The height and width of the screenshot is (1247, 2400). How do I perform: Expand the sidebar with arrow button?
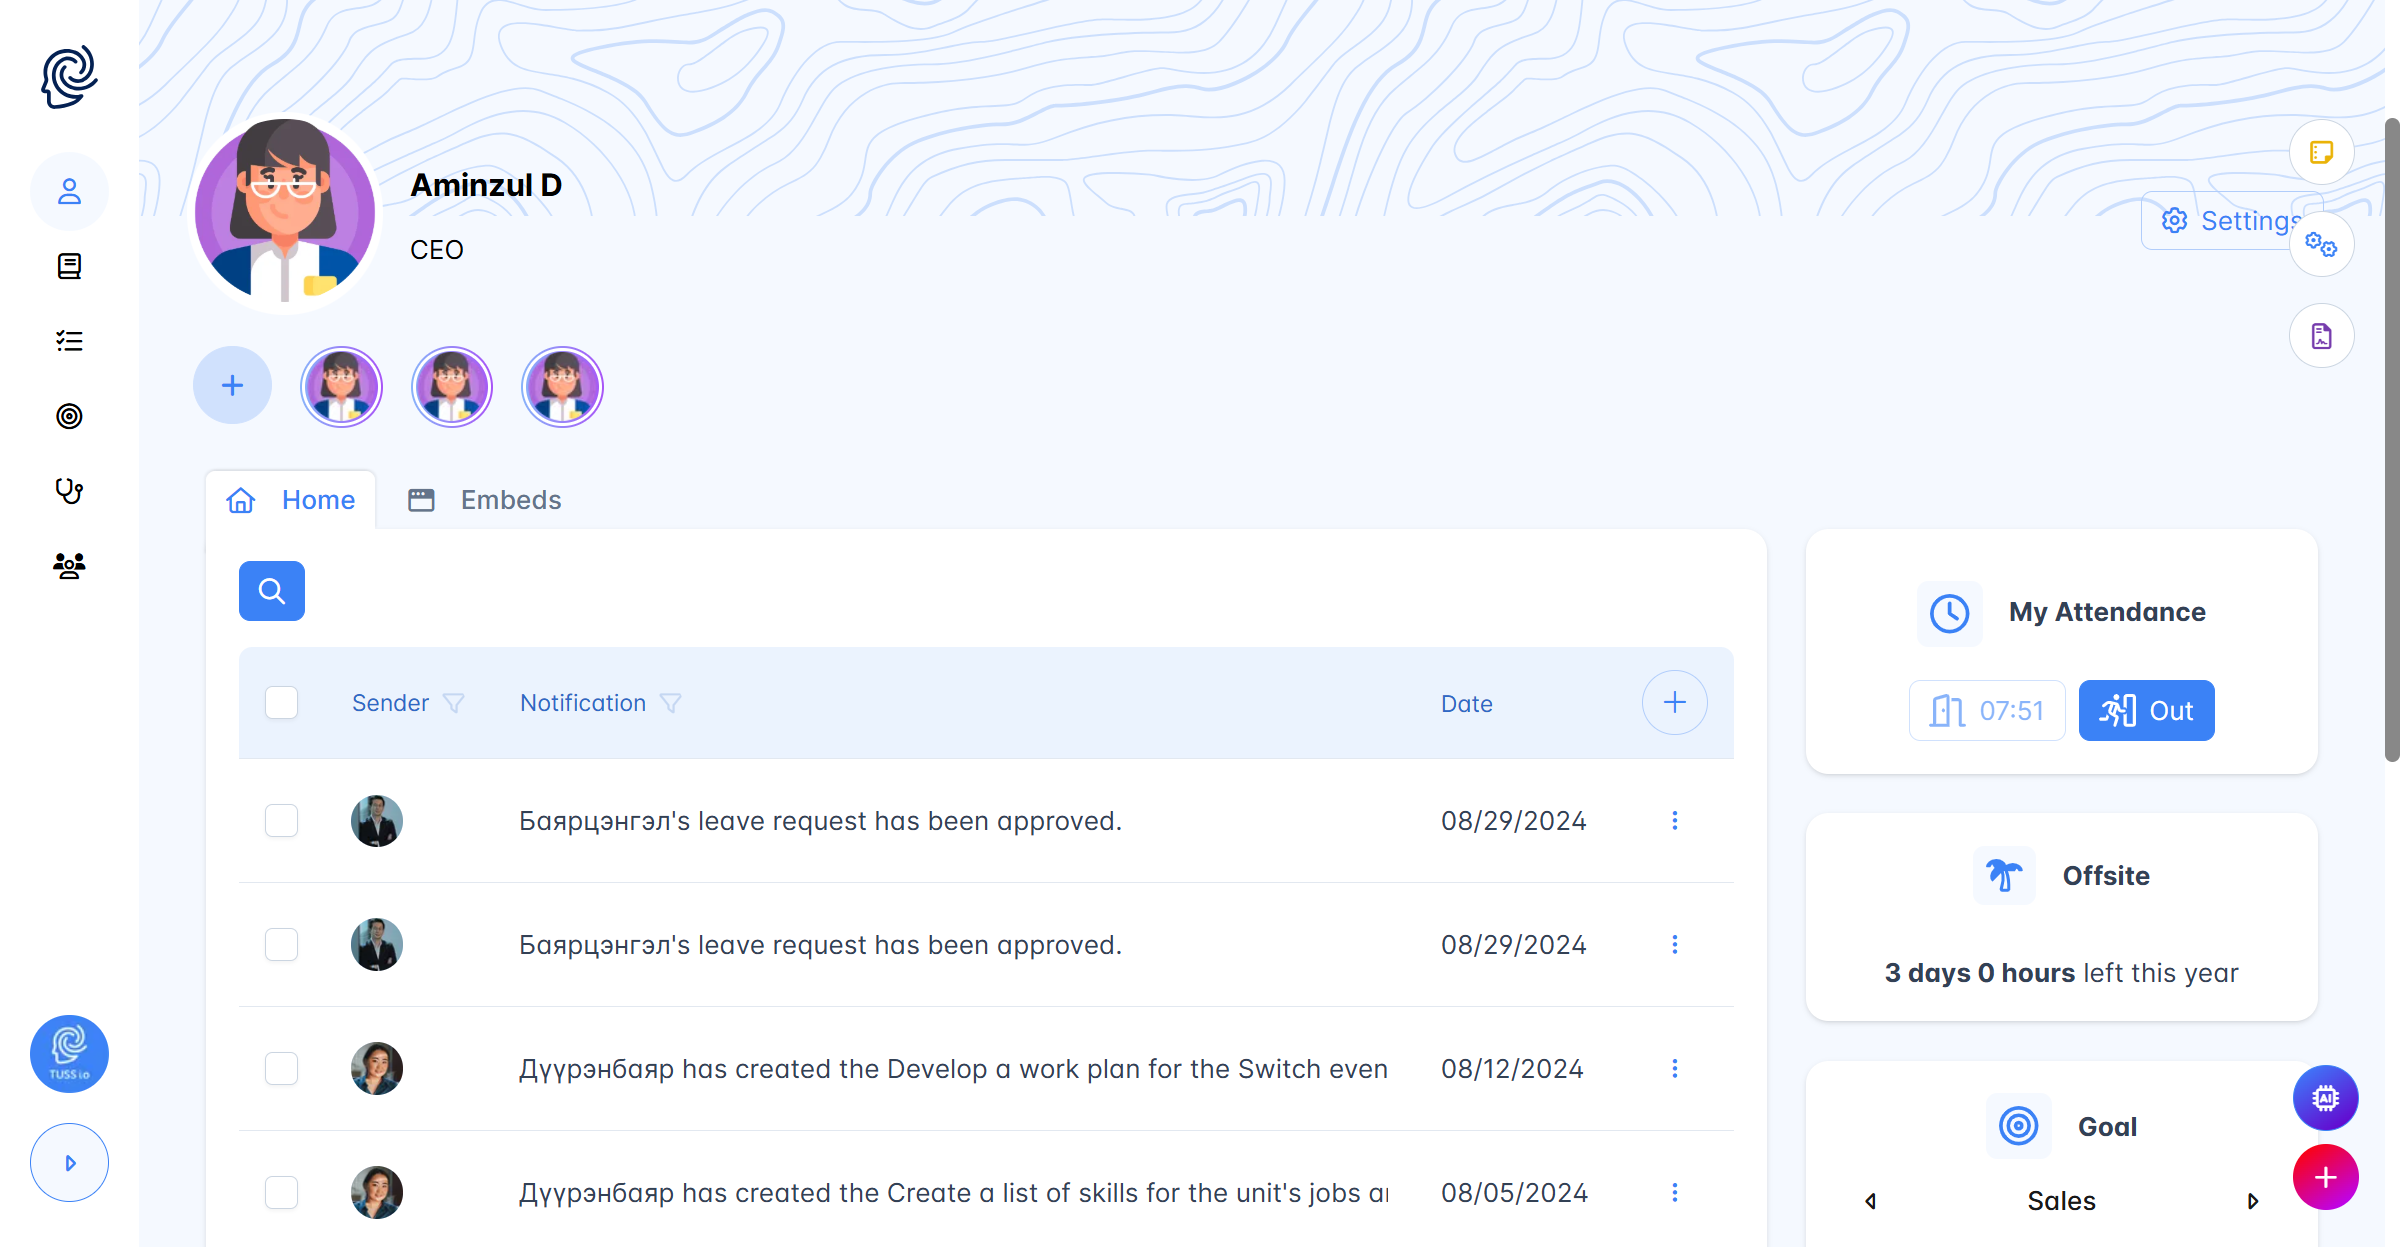69,1163
